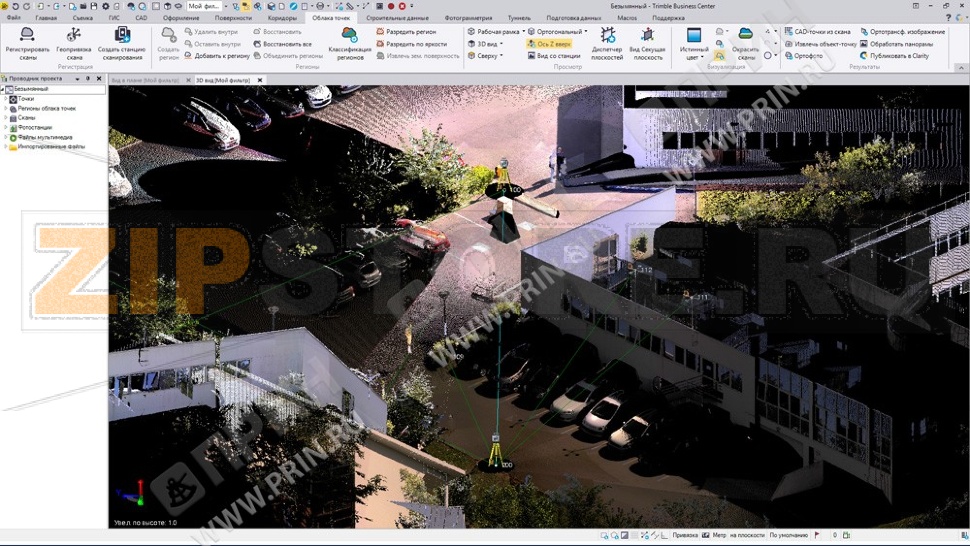The height and width of the screenshot is (546, 970).
Task: Close the Проводник проекта panel
Action: pyautogui.click(x=99, y=79)
